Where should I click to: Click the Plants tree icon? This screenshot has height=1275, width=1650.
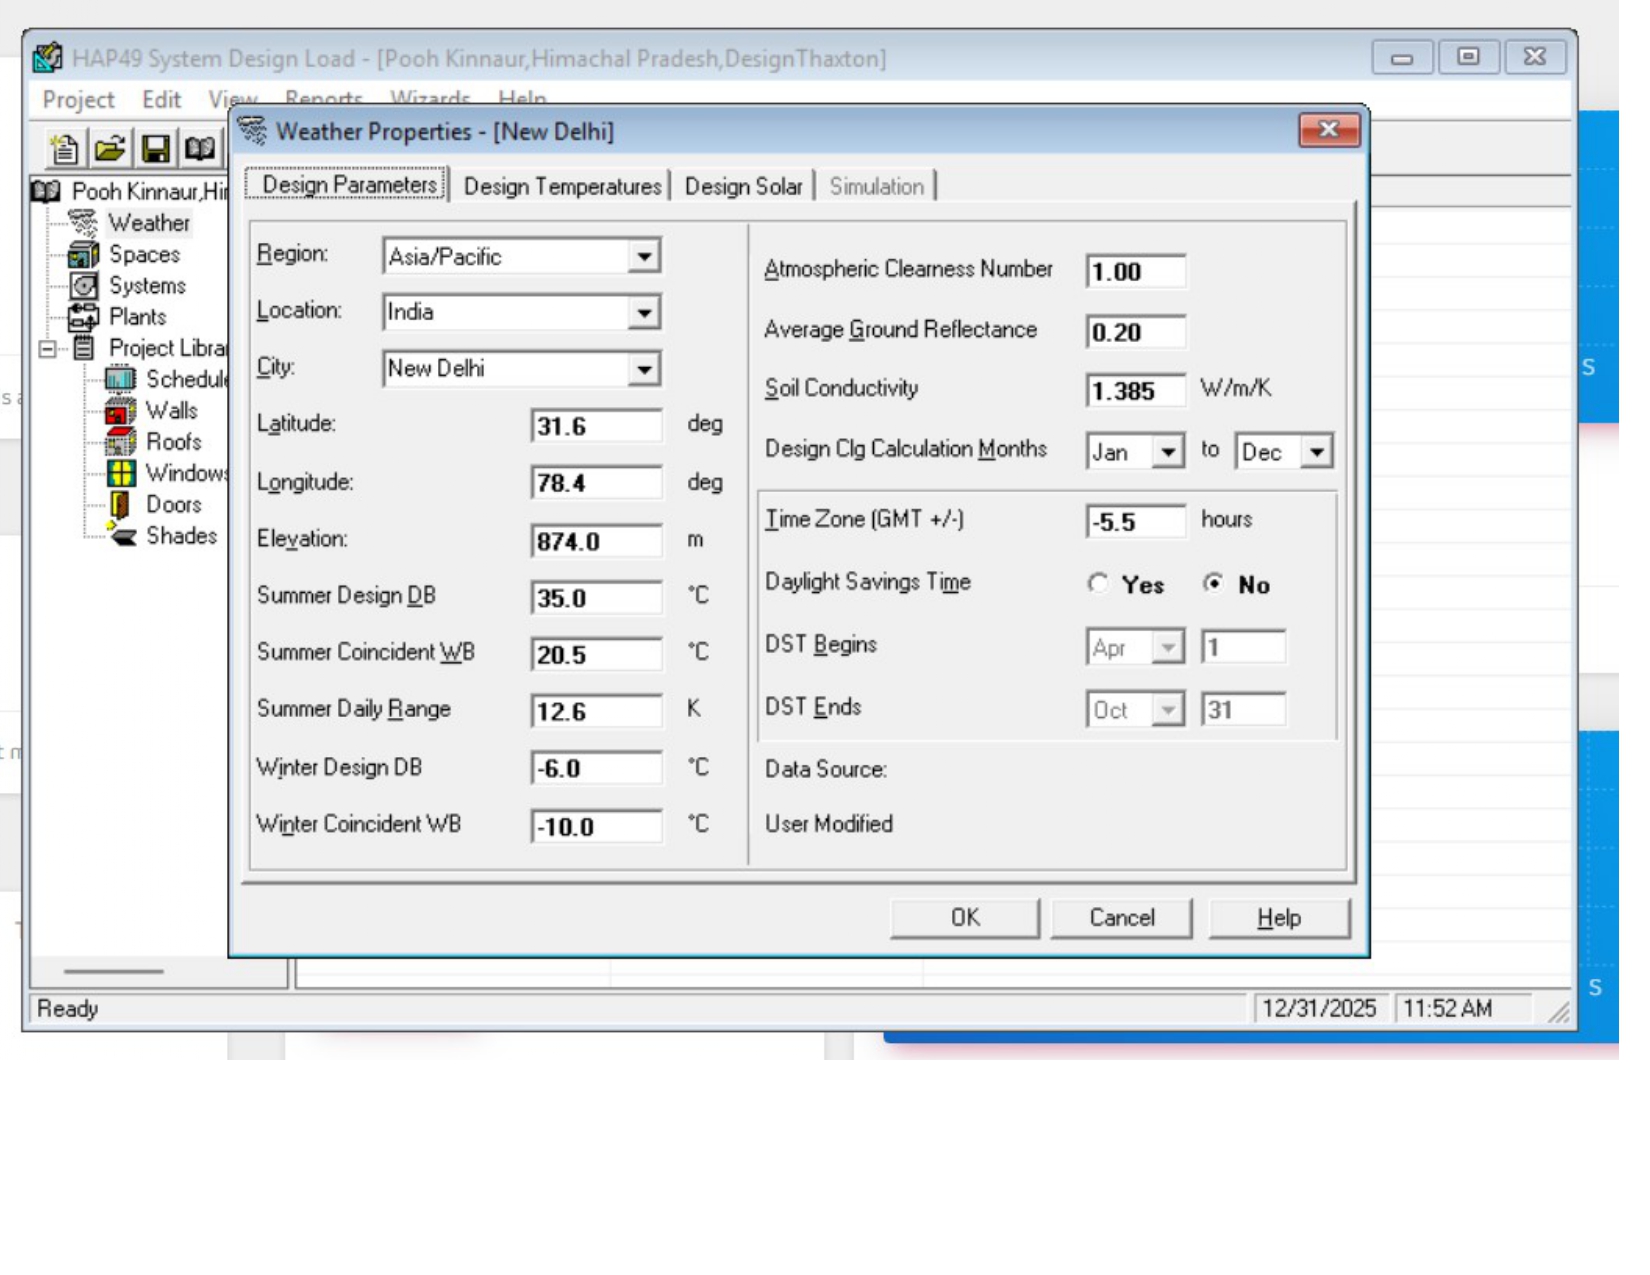click(83, 317)
